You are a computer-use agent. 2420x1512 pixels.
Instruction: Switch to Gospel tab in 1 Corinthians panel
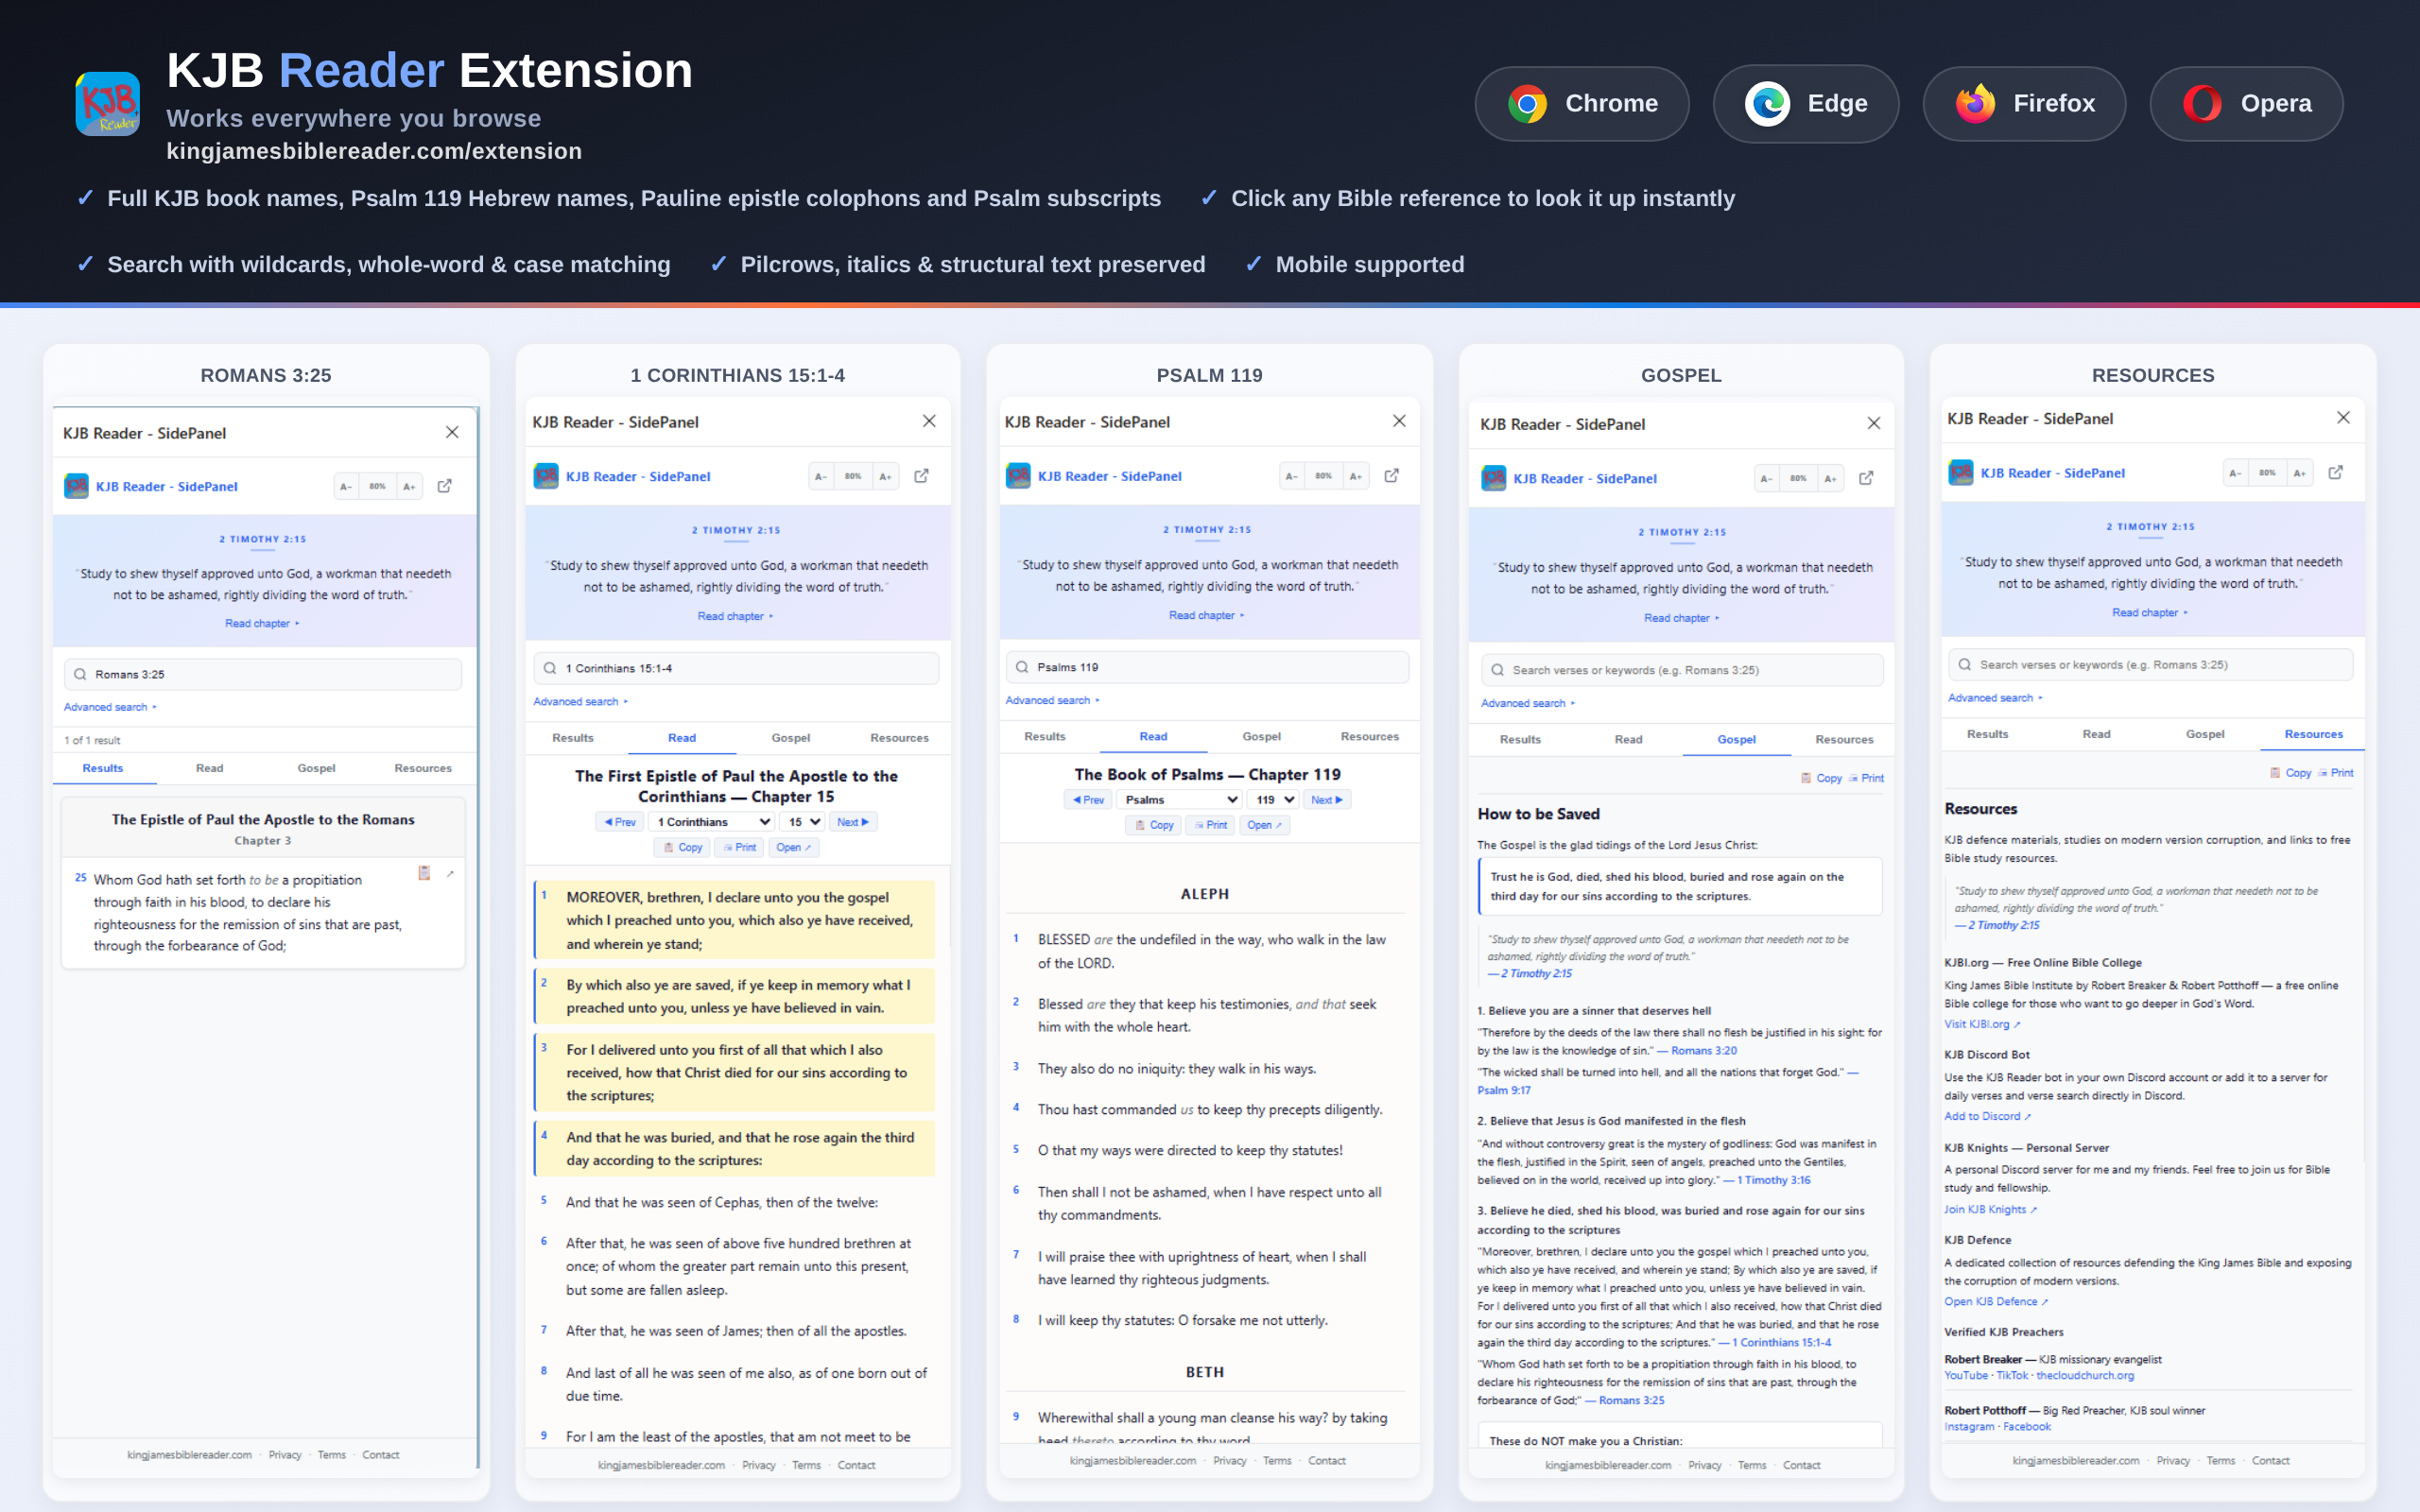coord(791,738)
